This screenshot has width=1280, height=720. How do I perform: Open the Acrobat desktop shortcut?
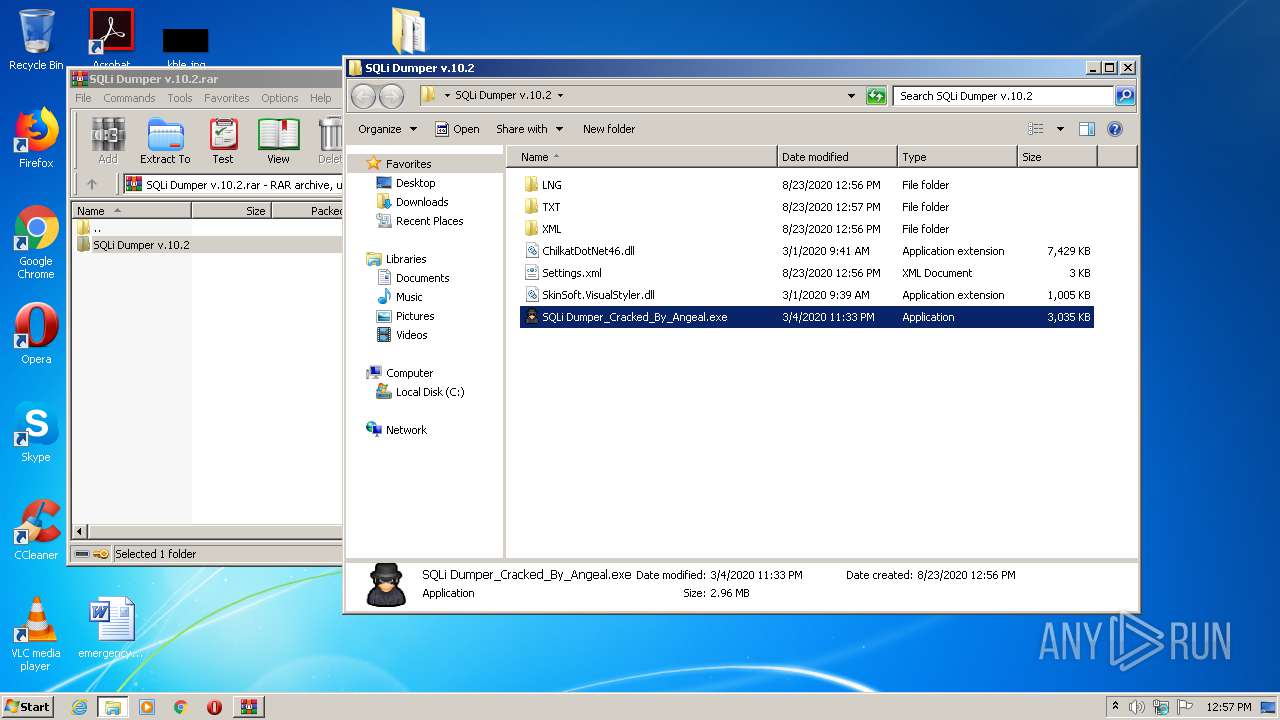click(111, 40)
